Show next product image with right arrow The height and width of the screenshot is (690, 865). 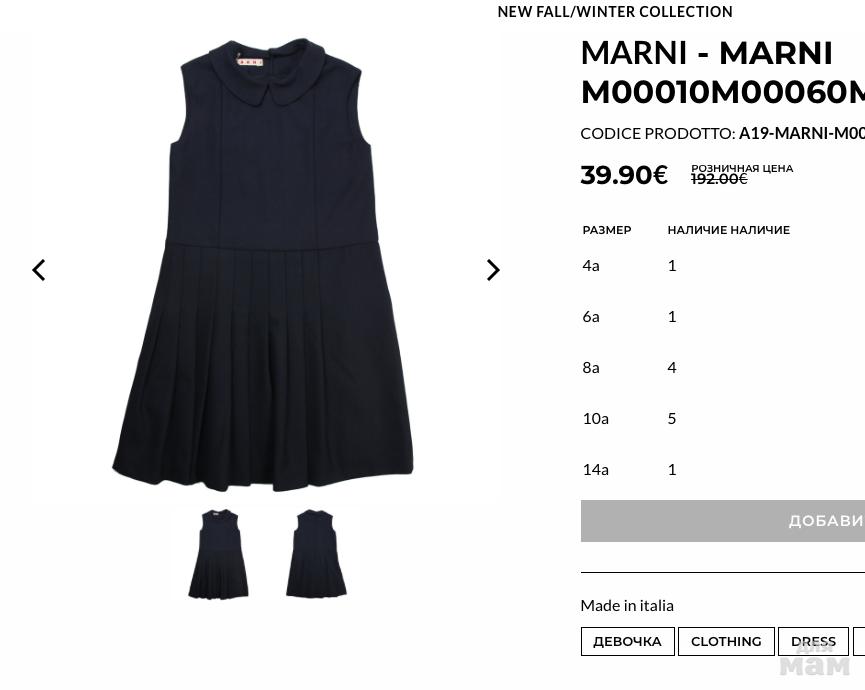[493, 270]
